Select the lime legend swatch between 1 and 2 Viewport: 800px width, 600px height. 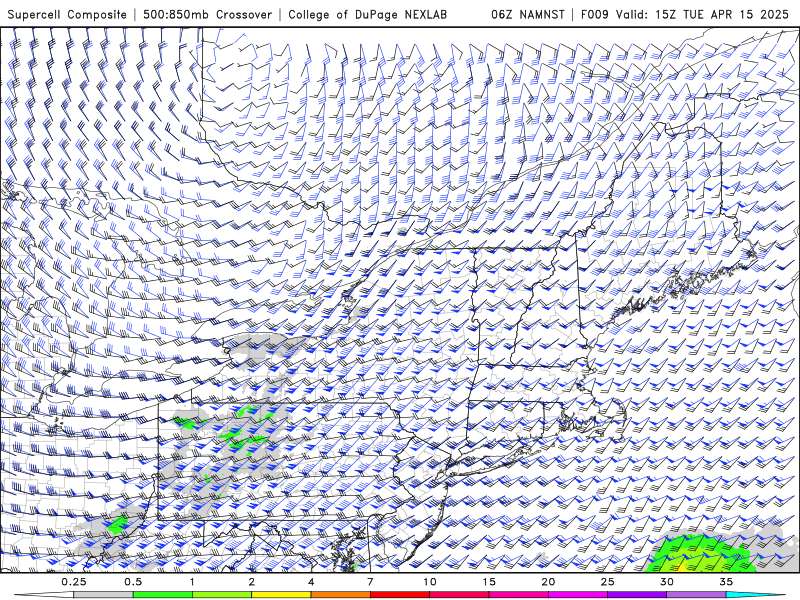point(221,595)
